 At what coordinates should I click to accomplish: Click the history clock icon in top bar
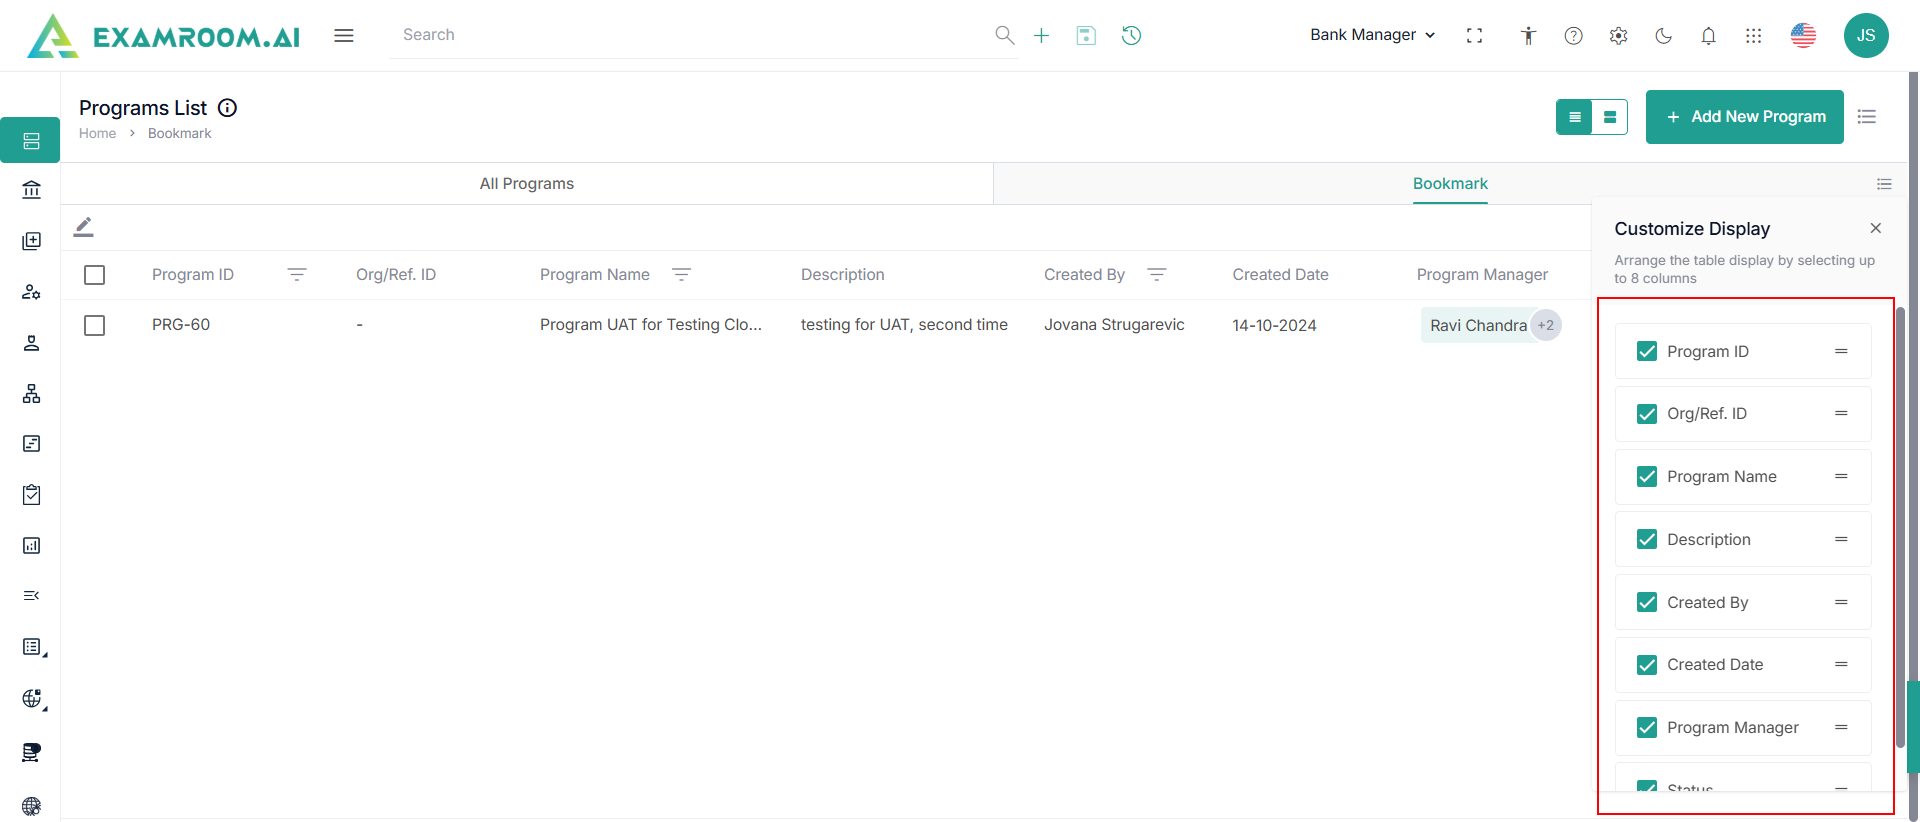coord(1131,36)
